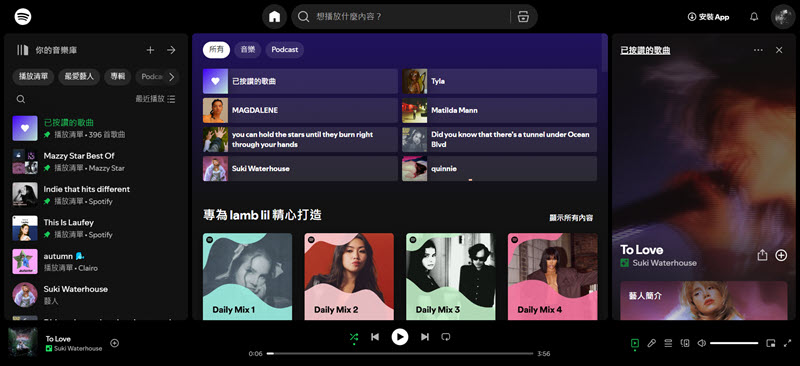Open the Daily Mix 2 card

point(349,277)
